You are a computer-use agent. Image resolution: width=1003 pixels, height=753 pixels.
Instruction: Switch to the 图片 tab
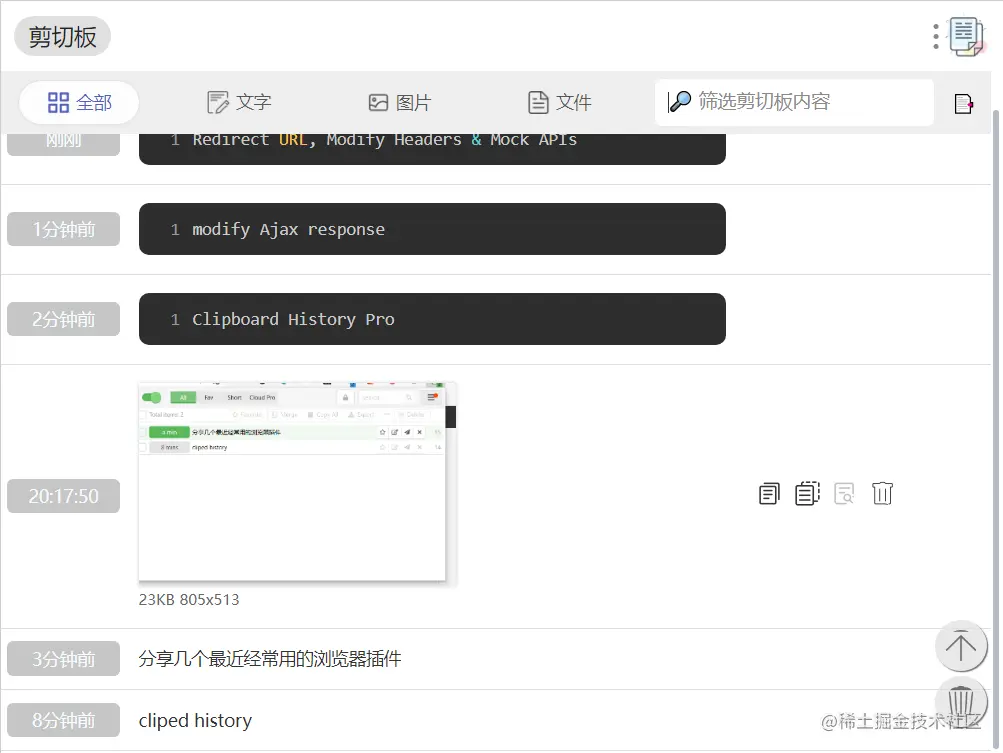point(400,102)
